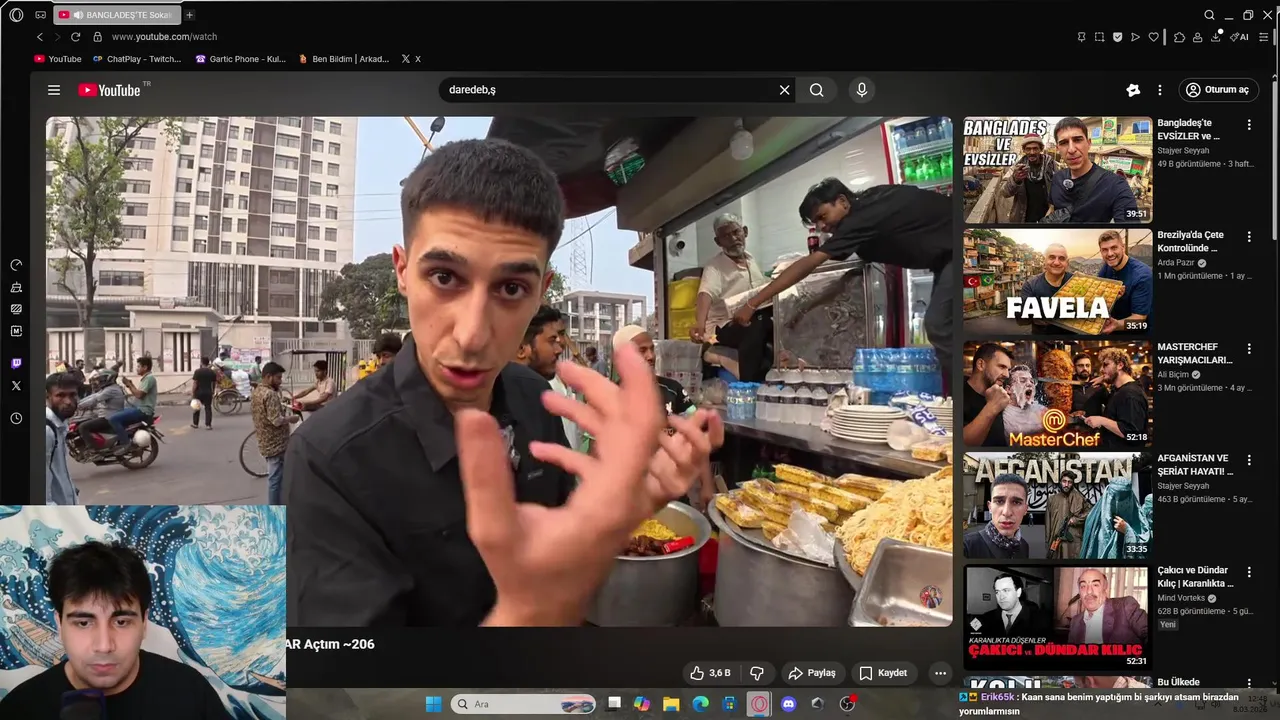Open the GX Corner gamepad icon

(40, 15)
